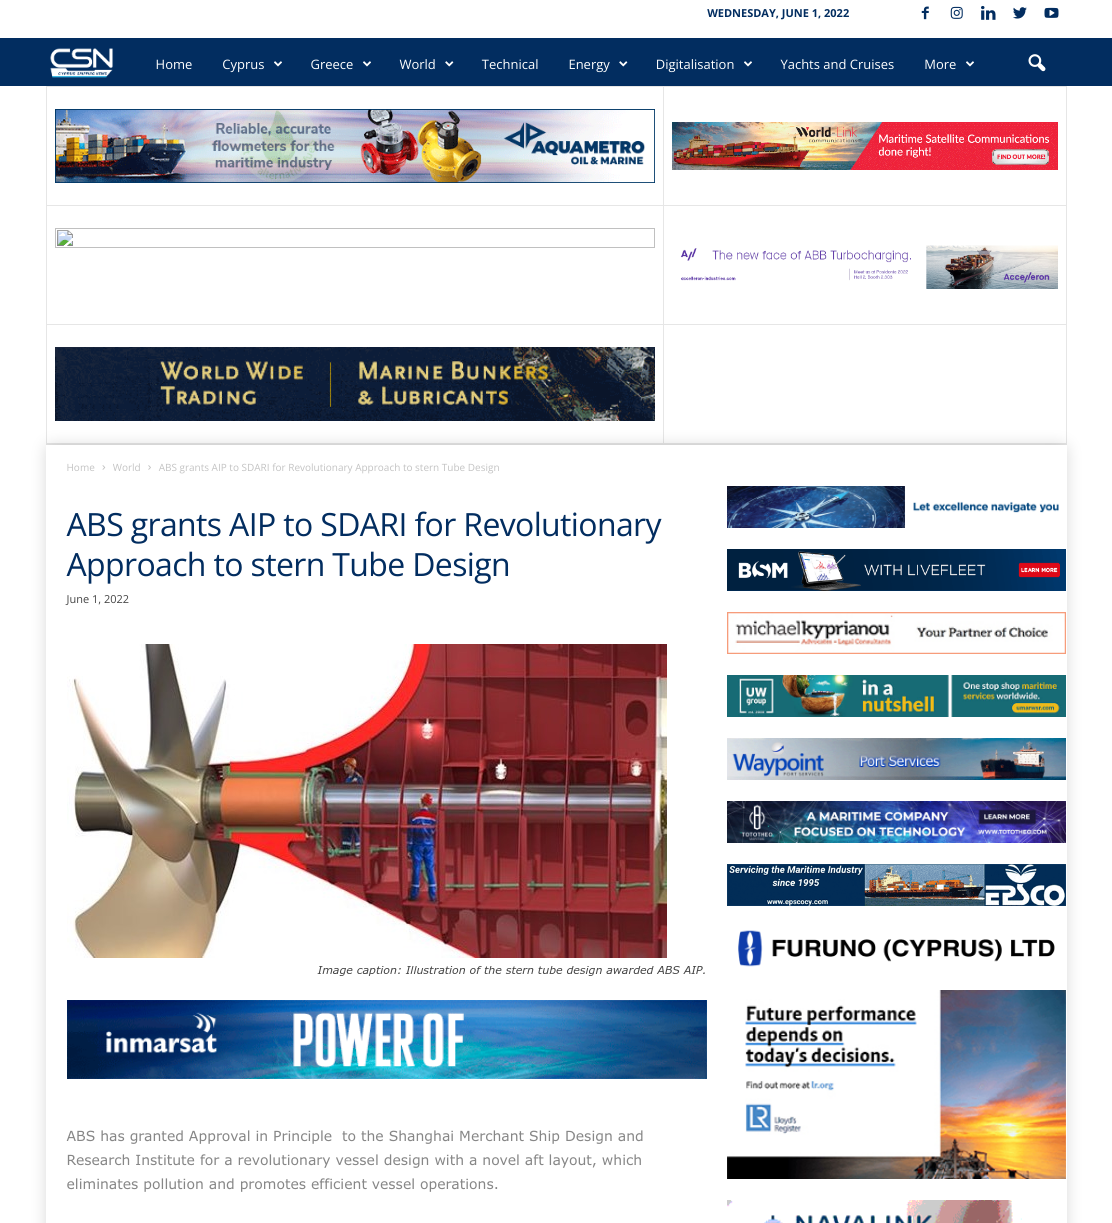Click Learn More on BSM banner
1112x1223 pixels.
(1038, 570)
